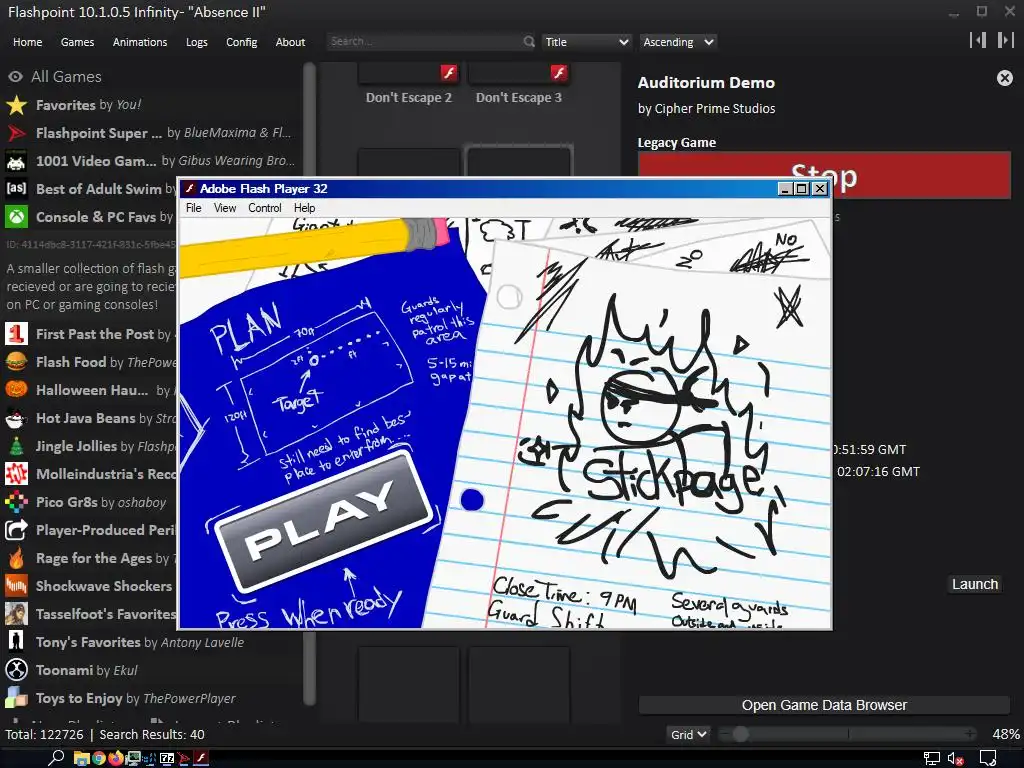Click the Launch button
Image resolution: width=1024 pixels, height=768 pixels.
tap(974, 584)
